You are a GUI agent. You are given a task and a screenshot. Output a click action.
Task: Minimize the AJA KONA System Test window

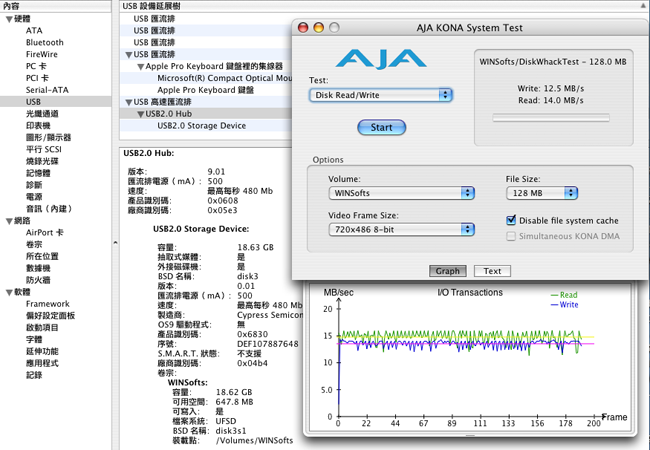[x=318, y=28]
